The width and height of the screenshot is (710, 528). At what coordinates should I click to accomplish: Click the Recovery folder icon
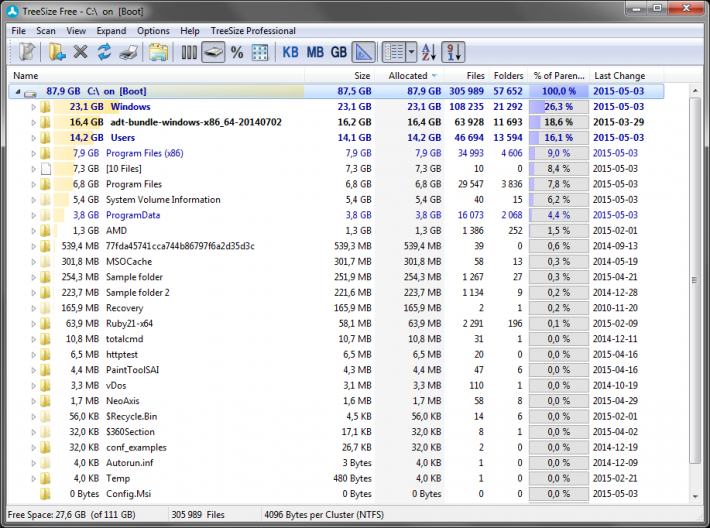pyautogui.click(x=45, y=308)
